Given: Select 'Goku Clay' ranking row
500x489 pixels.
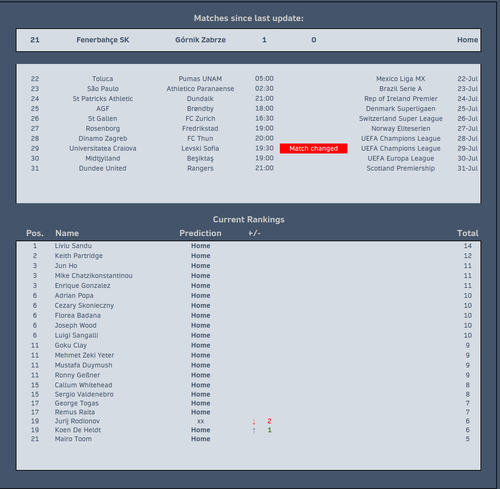Looking at the screenshot, I should (x=248, y=345).
